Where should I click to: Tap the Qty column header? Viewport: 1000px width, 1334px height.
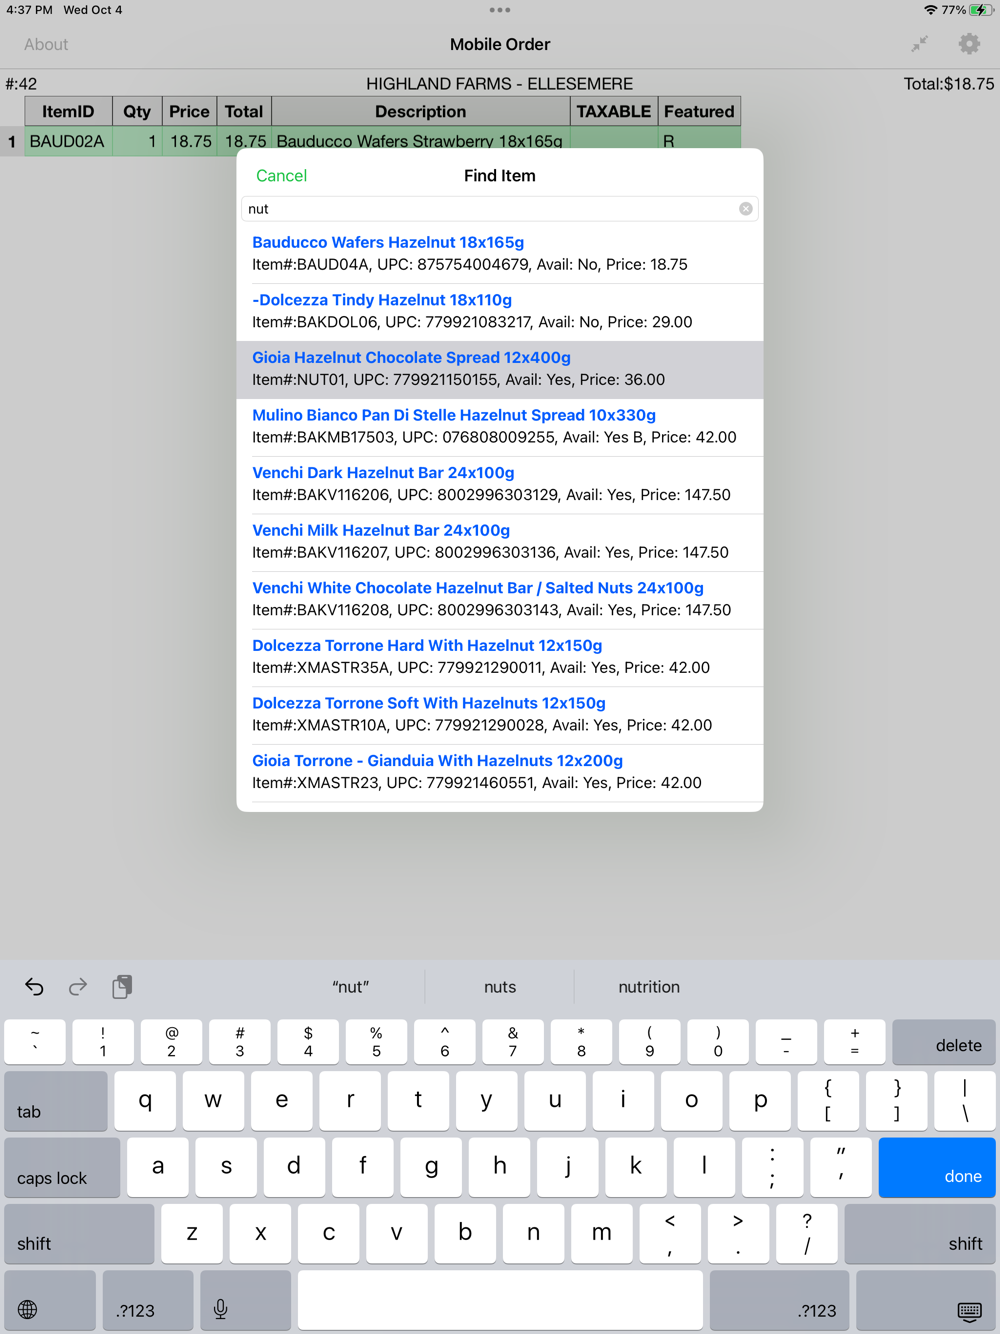click(137, 112)
